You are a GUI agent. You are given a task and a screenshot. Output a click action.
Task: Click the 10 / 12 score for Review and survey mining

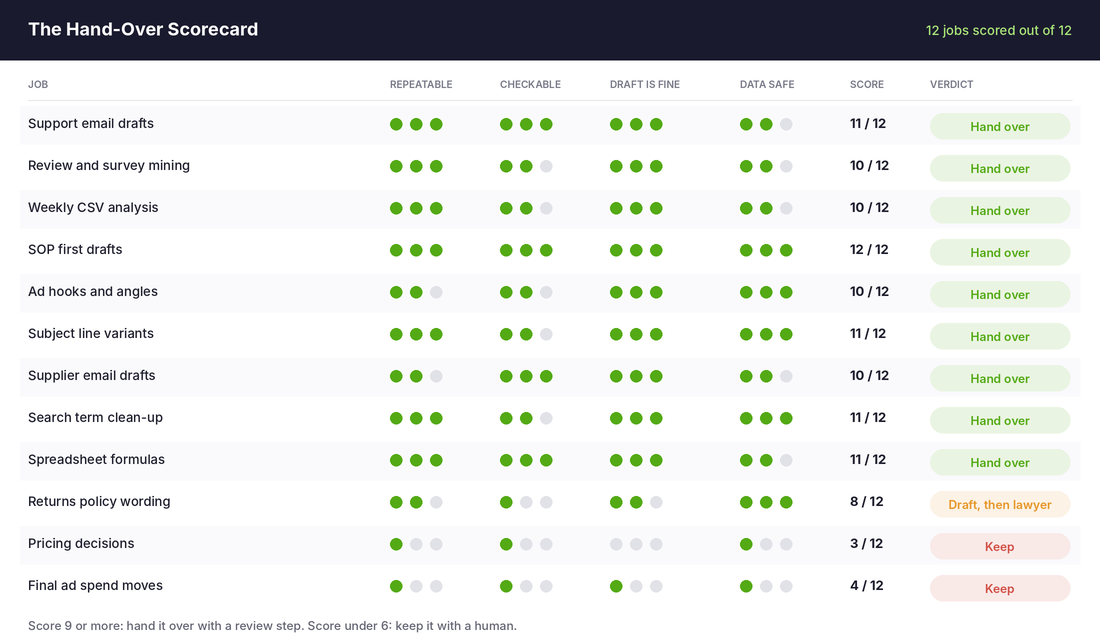pyautogui.click(x=869, y=166)
